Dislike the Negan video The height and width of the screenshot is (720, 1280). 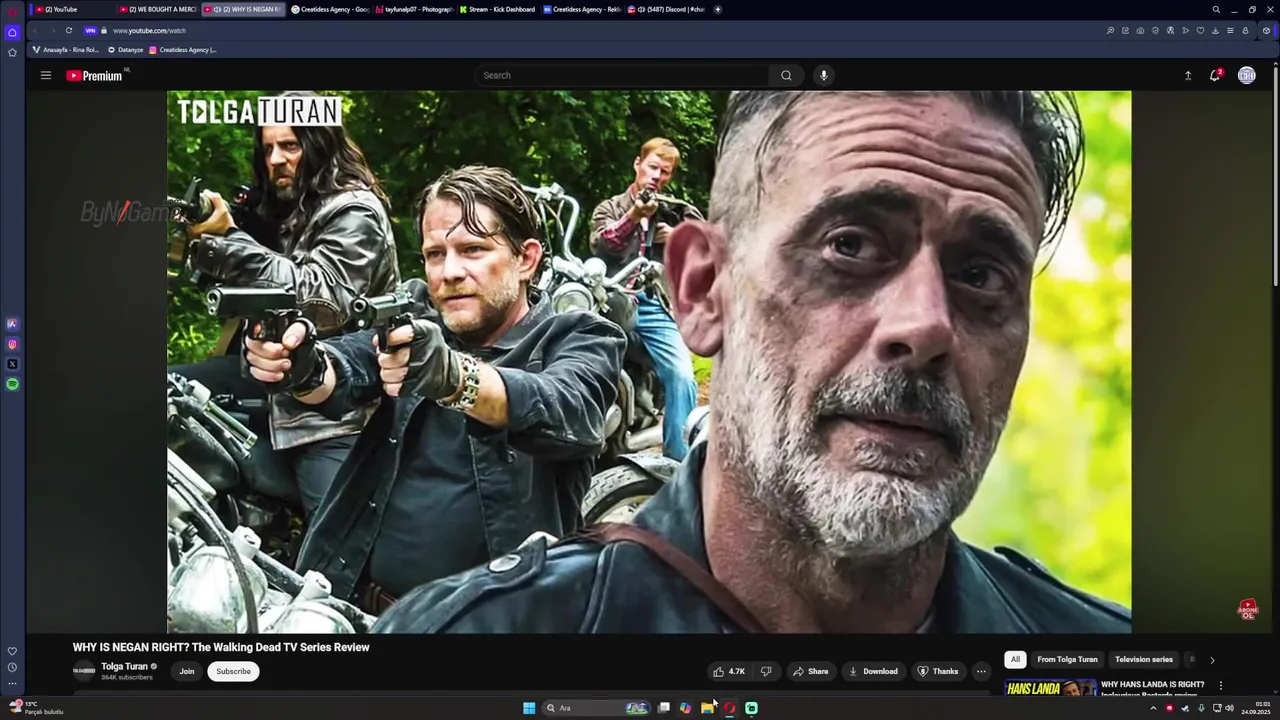pos(766,671)
